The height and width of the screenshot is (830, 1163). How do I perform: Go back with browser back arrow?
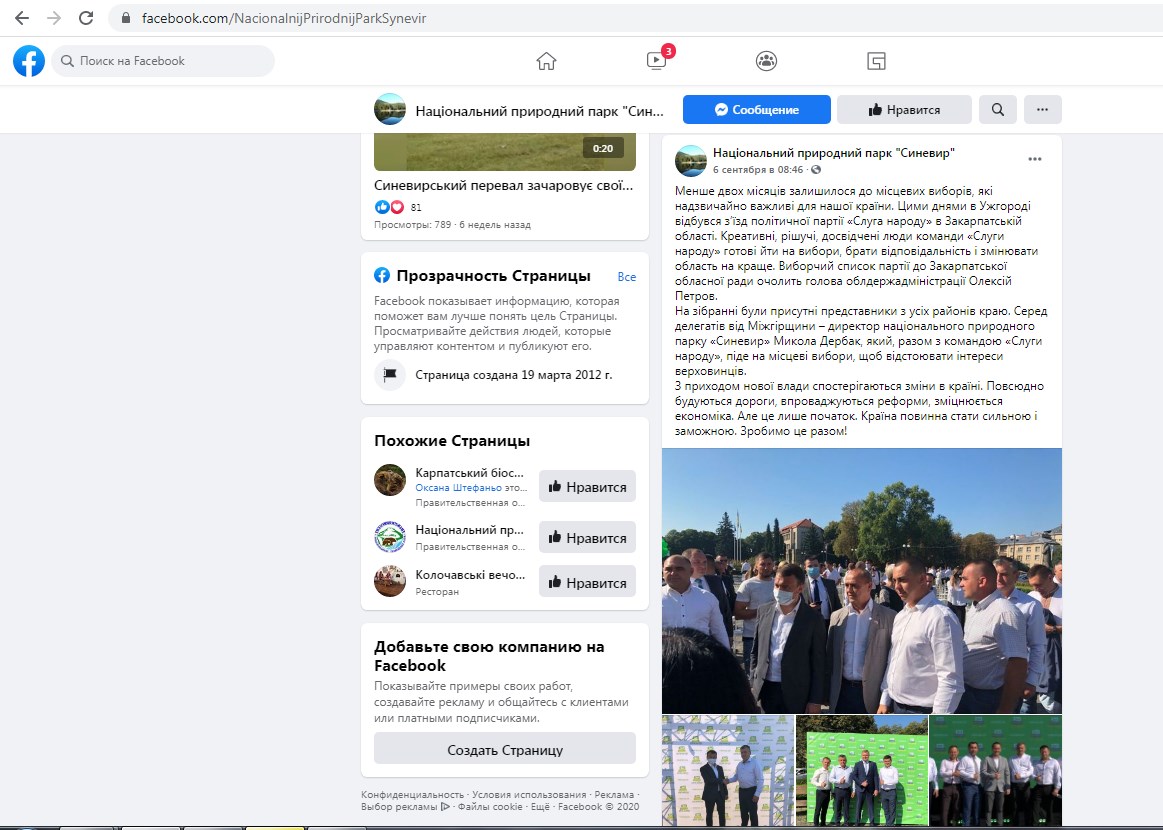click(x=22, y=18)
